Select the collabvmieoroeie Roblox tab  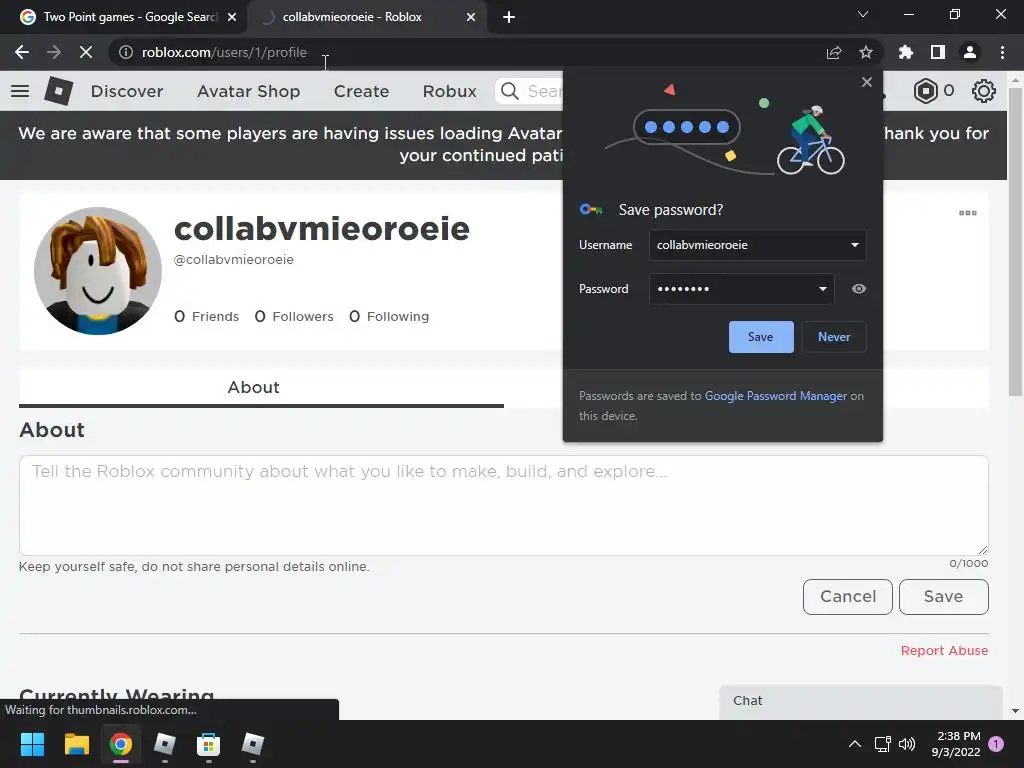pyautogui.click(x=366, y=17)
